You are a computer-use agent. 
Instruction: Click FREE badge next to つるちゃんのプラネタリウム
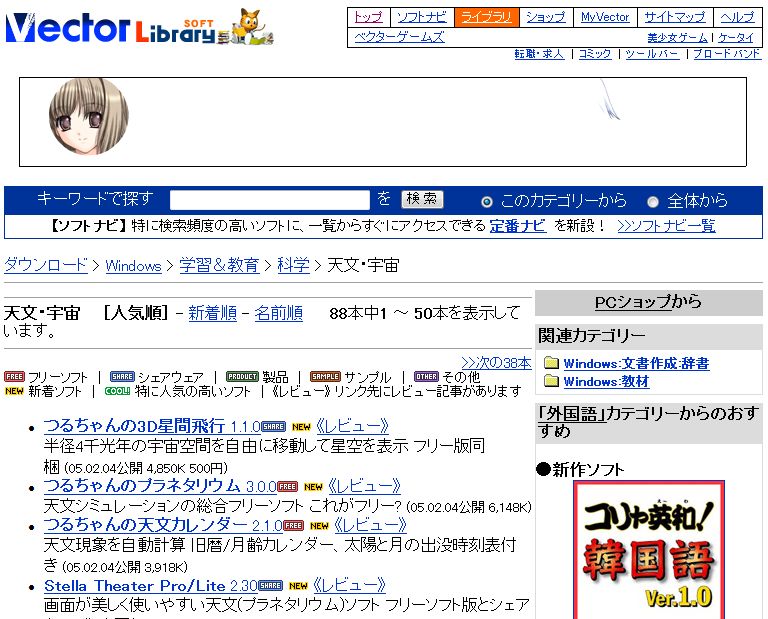point(288,487)
